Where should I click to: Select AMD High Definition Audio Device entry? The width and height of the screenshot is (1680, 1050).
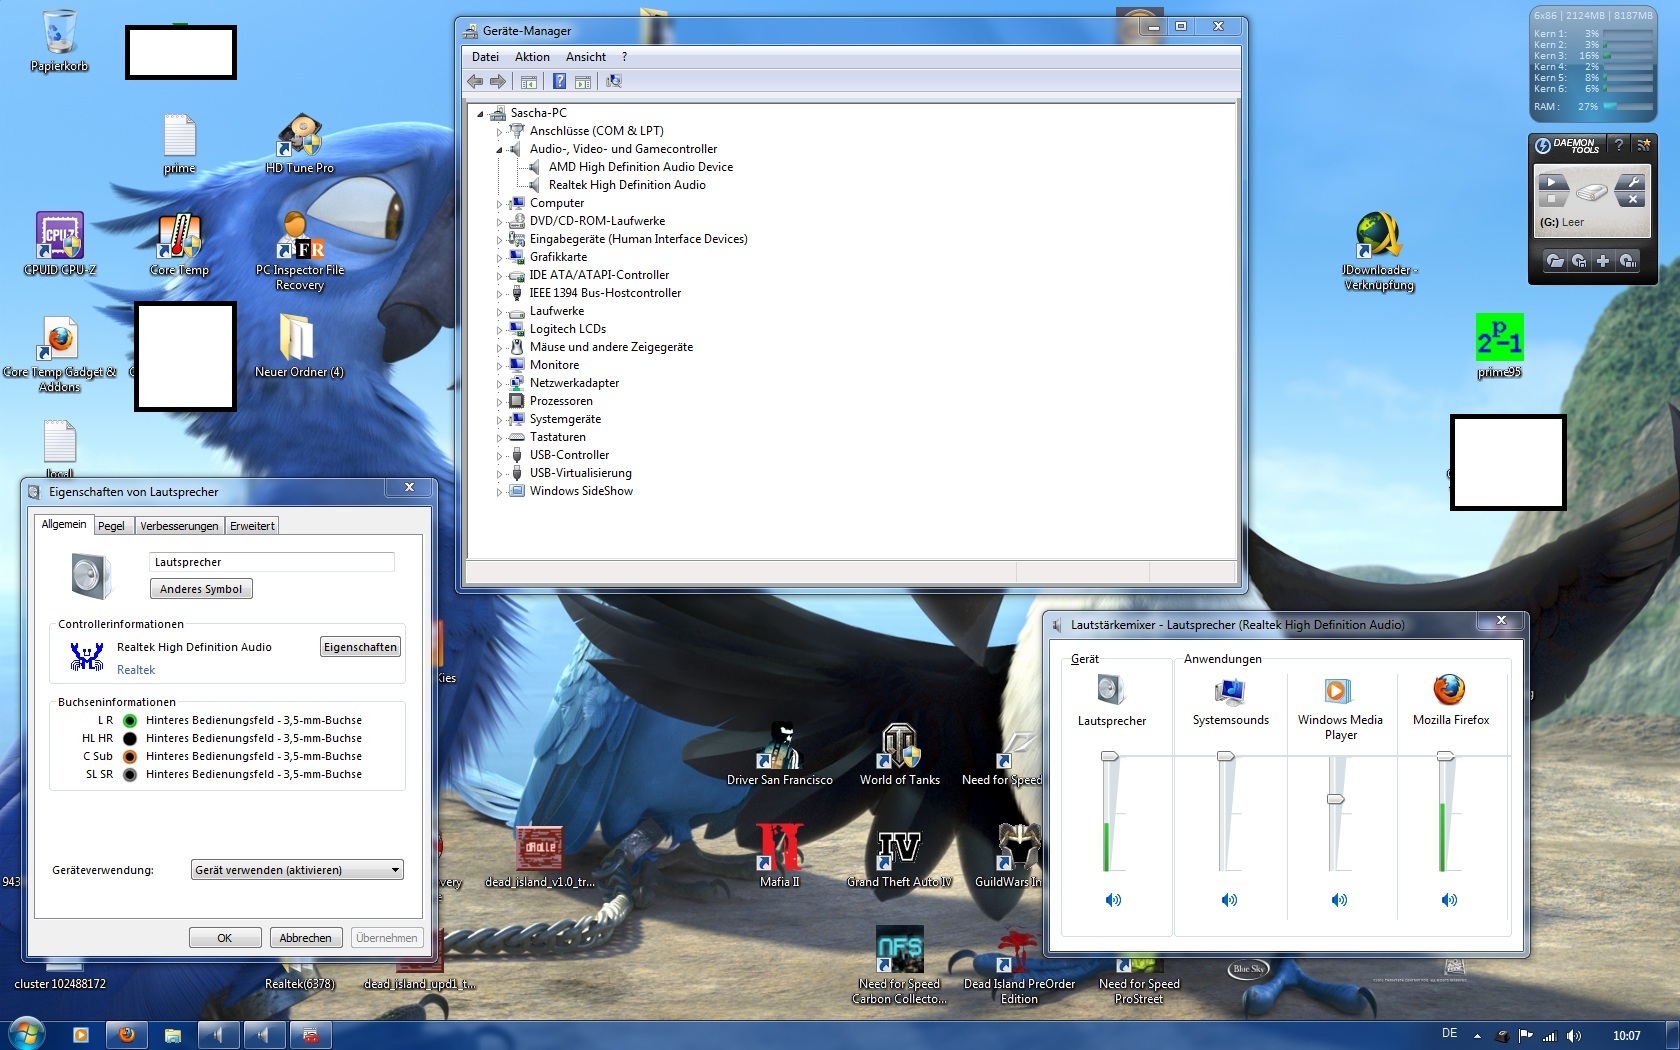tap(640, 167)
